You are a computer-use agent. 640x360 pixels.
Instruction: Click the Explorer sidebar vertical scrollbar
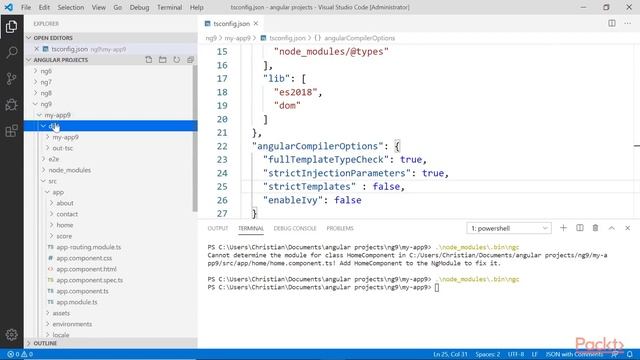coord(195,138)
